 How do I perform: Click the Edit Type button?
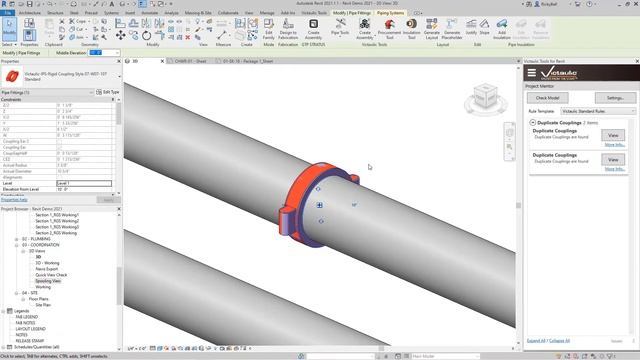click(108, 92)
